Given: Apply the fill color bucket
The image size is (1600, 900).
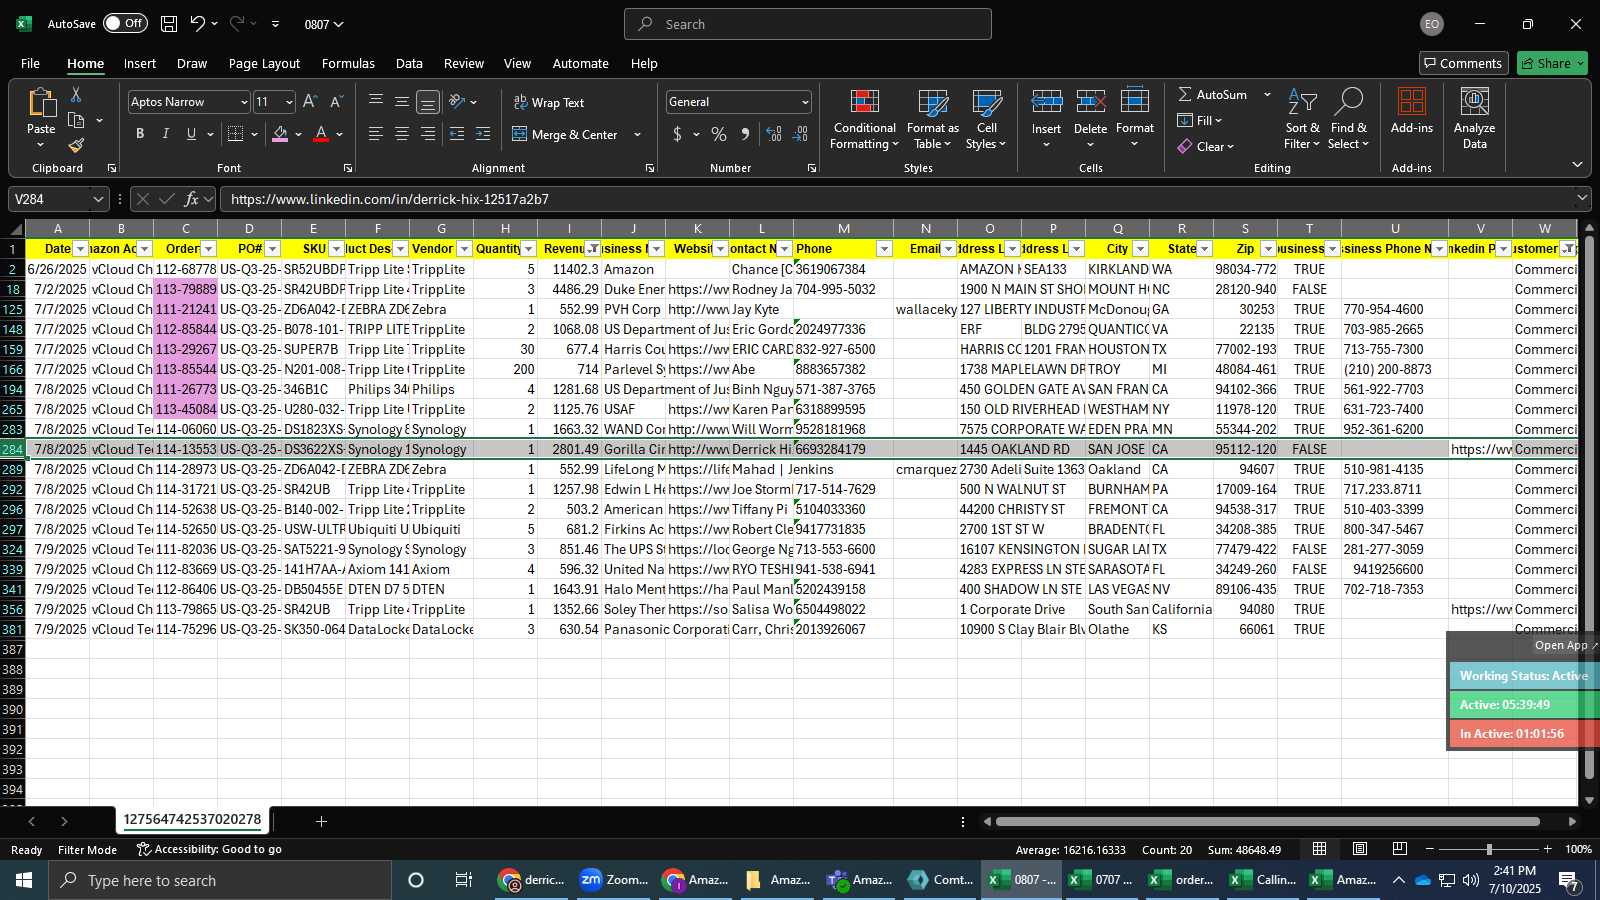Looking at the screenshot, I should [x=281, y=134].
